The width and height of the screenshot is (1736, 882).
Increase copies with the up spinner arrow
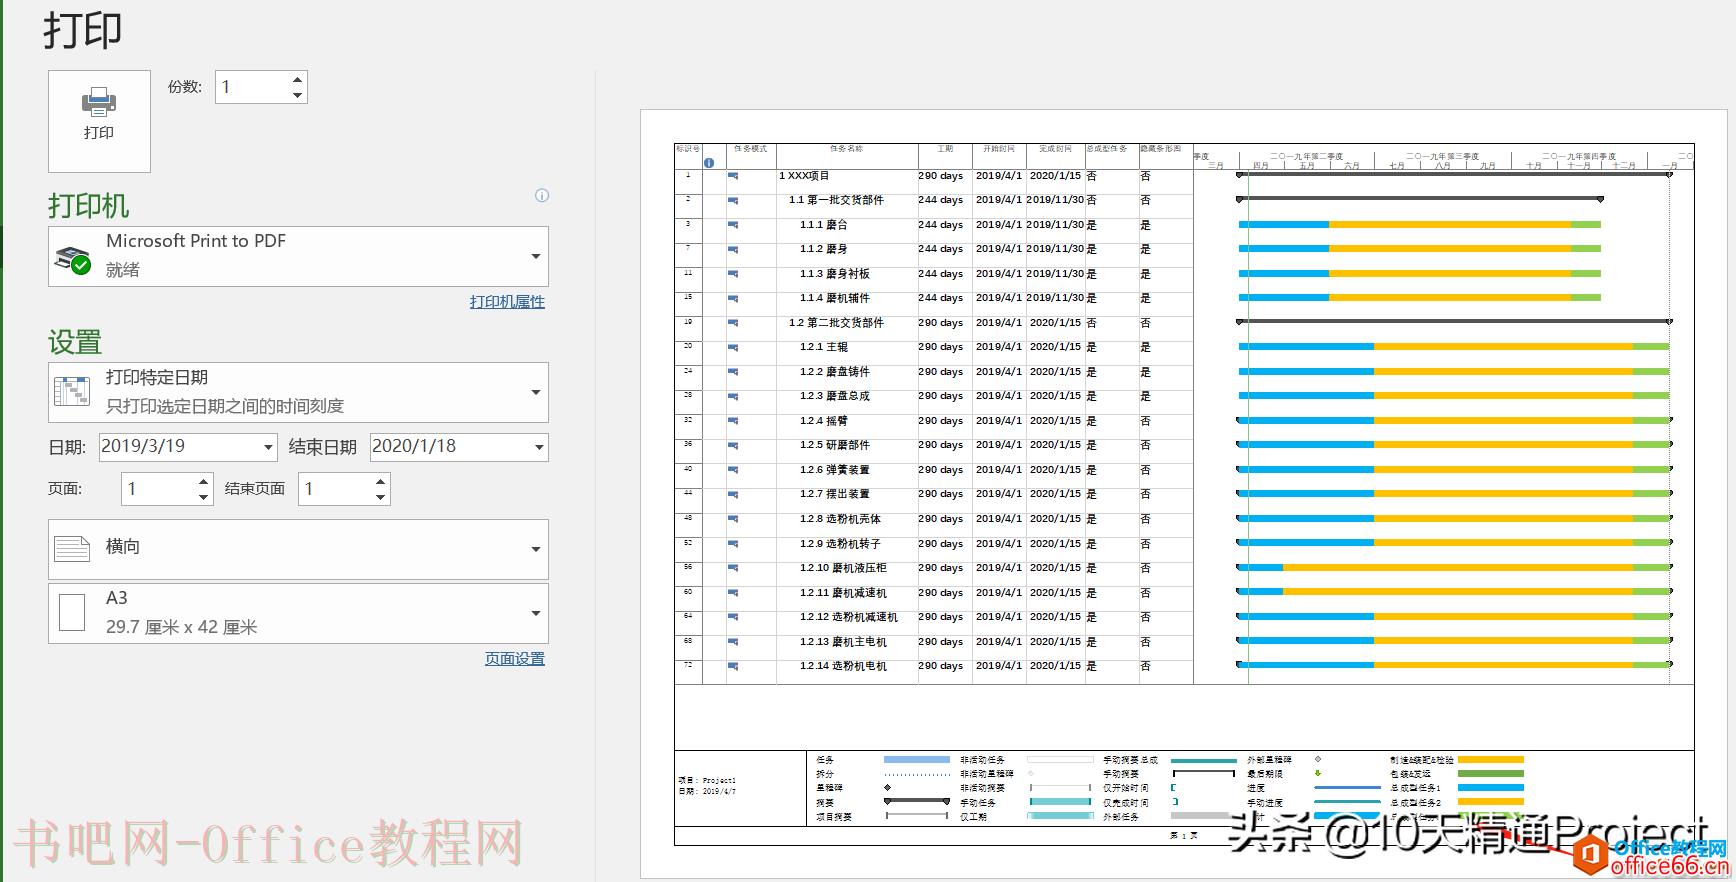click(x=297, y=79)
